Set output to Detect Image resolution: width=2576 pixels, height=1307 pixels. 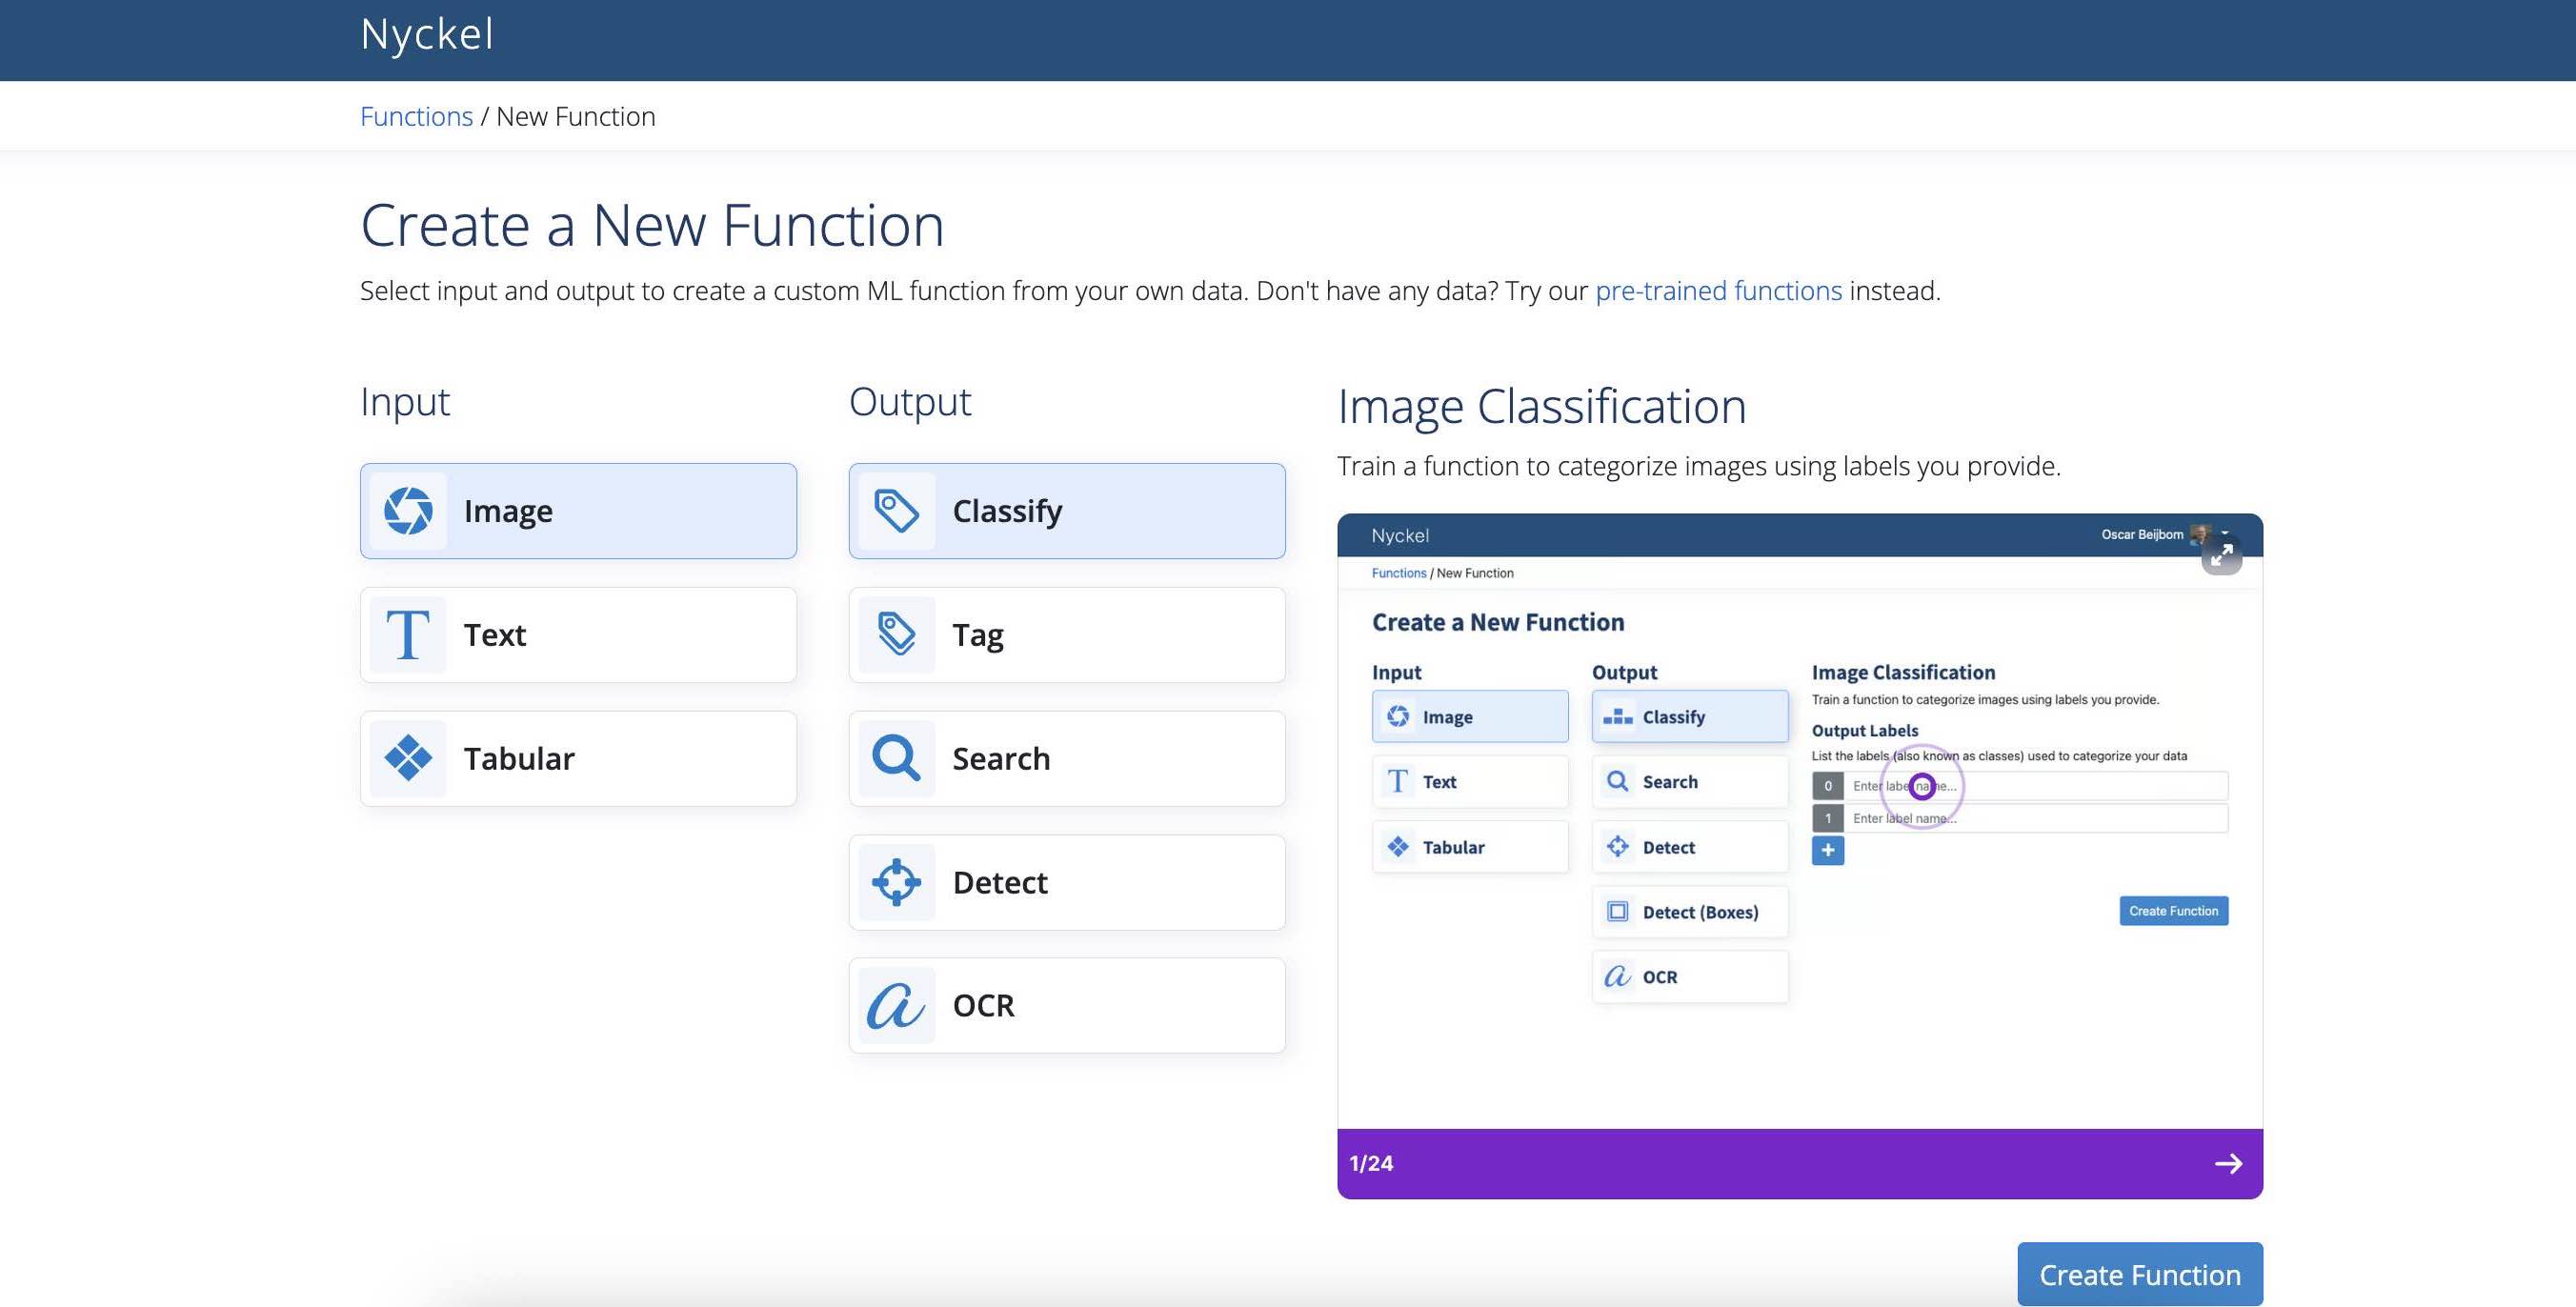(1066, 882)
